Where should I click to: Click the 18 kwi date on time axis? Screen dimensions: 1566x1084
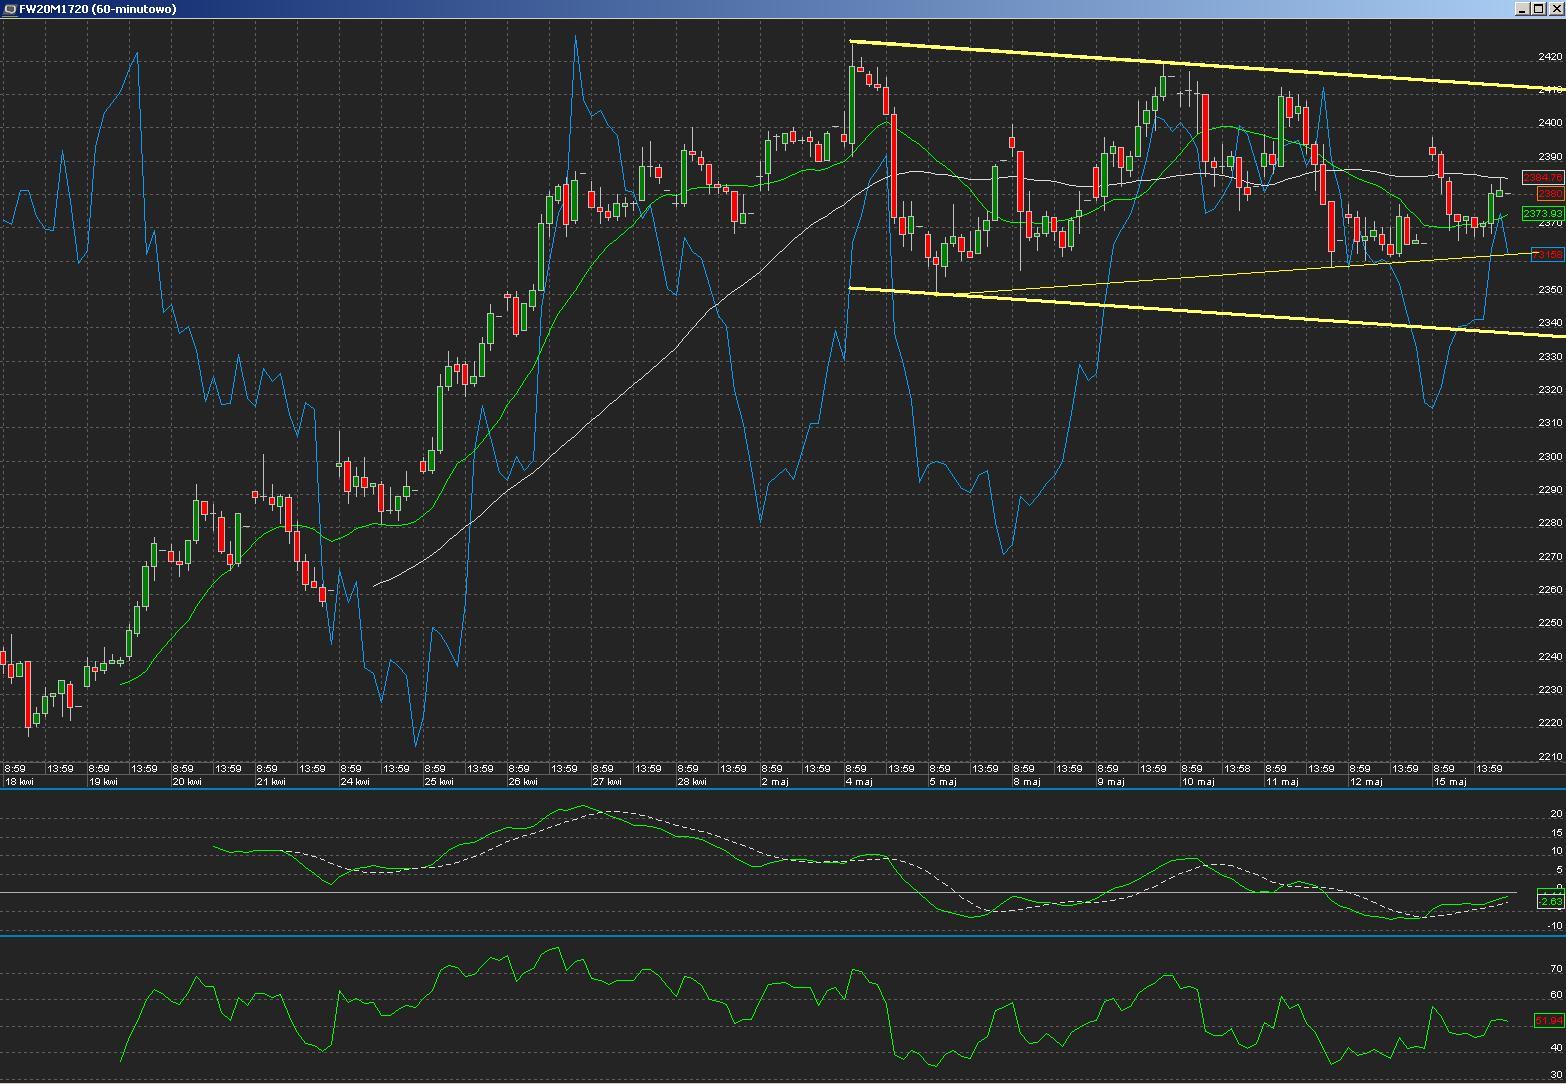tap(19, 781)
